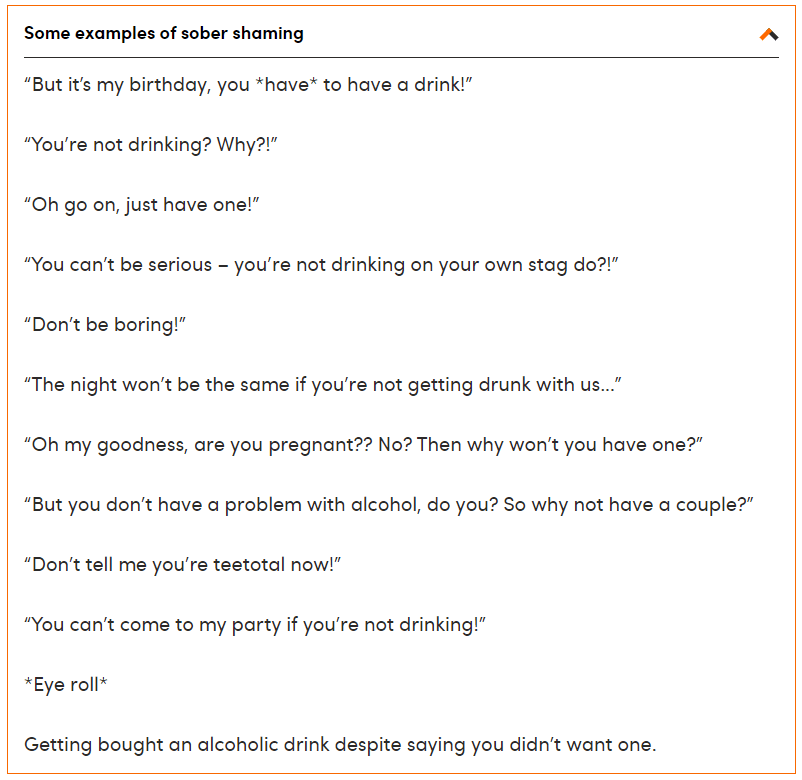Click the line "The night won't be the same"
This screenshot has width=802, height=780.
323,385
